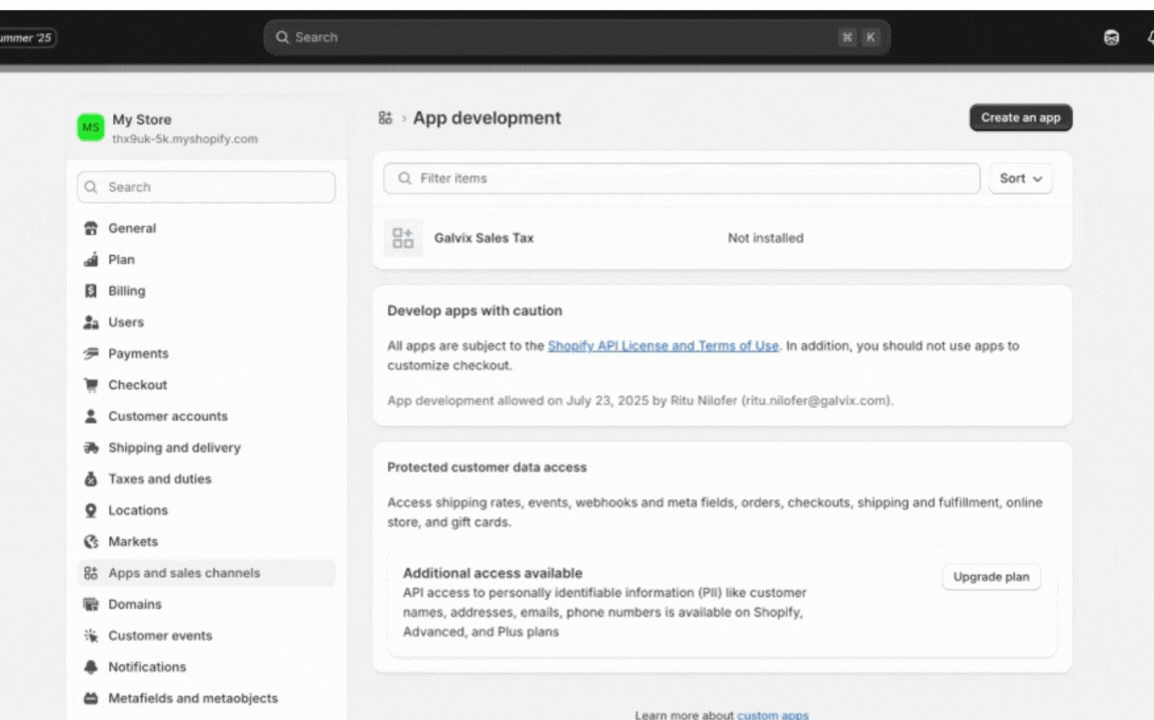The image size is (1154, 720).
Task: Click the Markets globe icon
Action: click(x=91, y=542)
